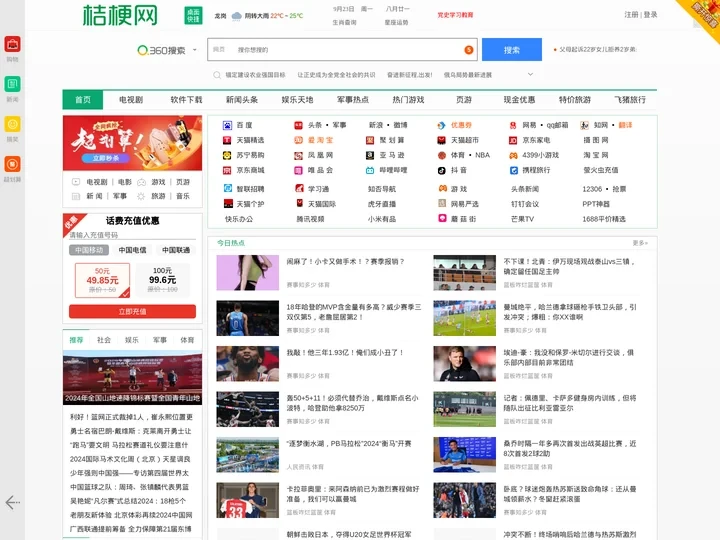Click the 4399小游戏 gamepad icon
Screen dimensions: 720x540
click(x=513, y=155)
